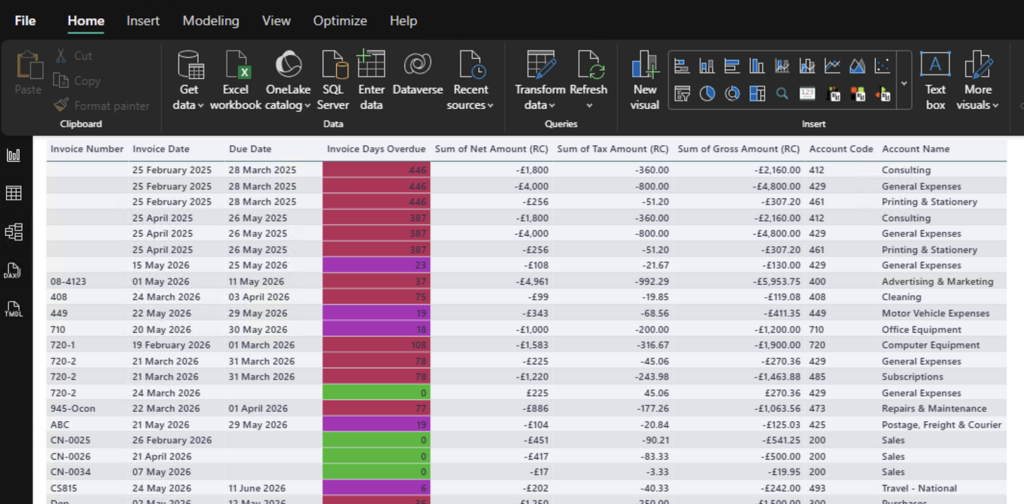The width and height of the screenshot is (1024, 504).
Task: Insert a line and clustered column chart
Action: point(807,66)
